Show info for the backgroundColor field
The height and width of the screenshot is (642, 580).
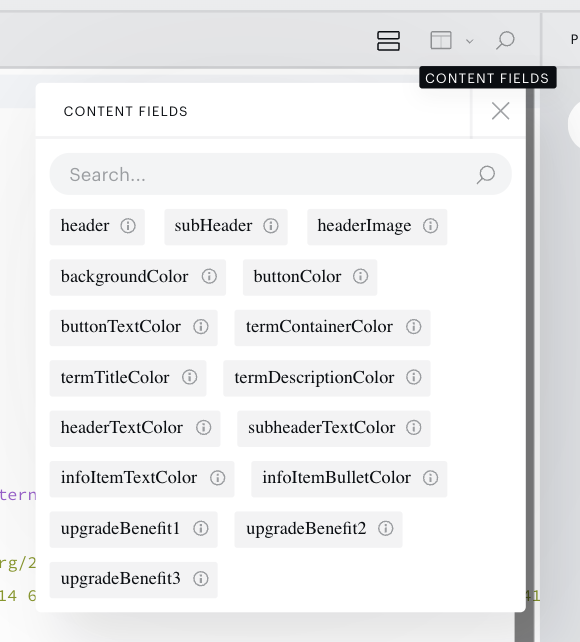click(x=209, y=276)
